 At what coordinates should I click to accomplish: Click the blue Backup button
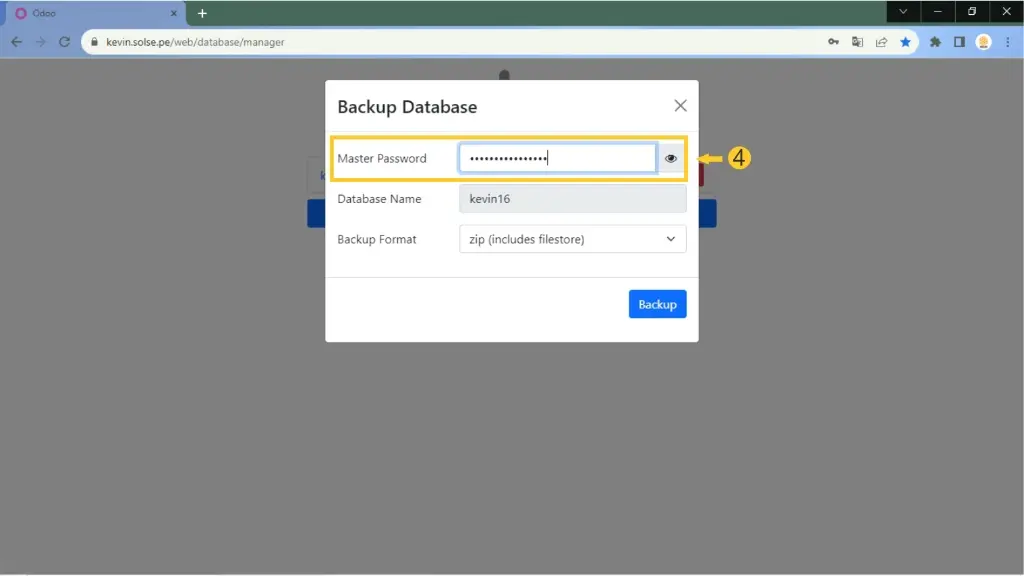pos(657,304)
